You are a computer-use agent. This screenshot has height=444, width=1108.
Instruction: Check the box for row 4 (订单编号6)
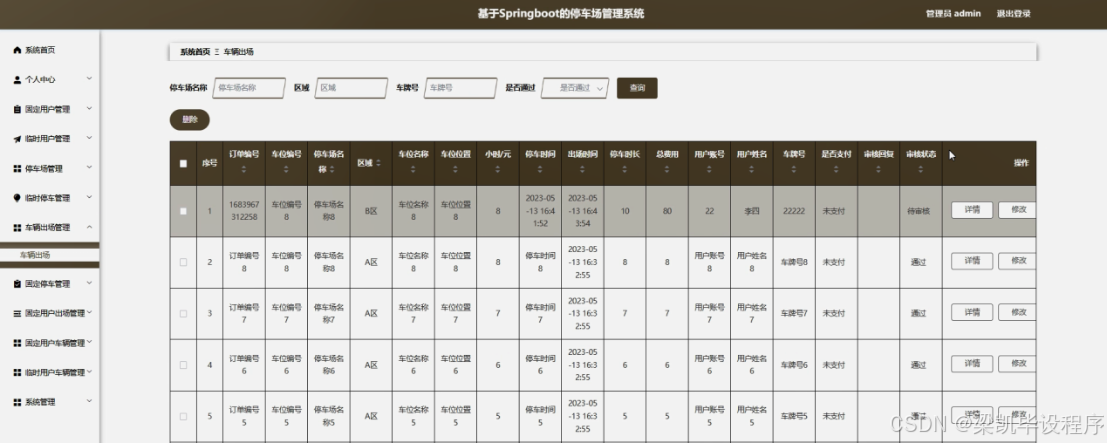184,365
